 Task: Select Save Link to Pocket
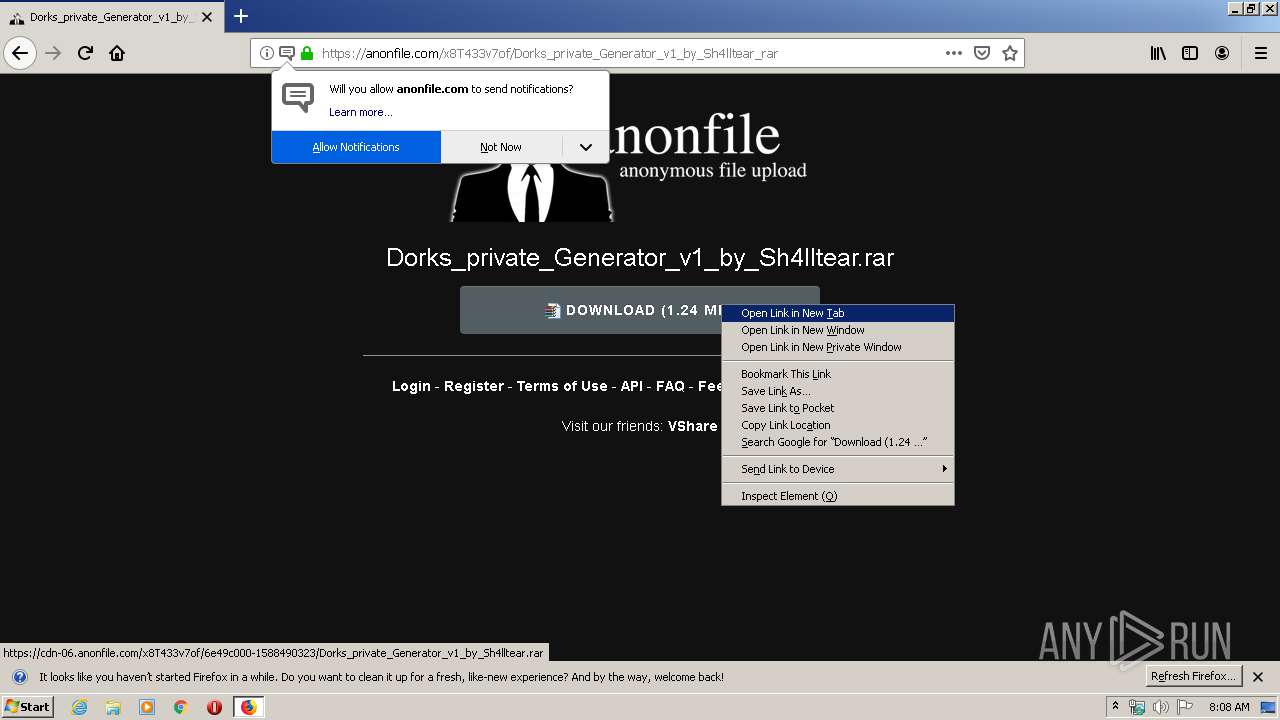coord(838,408)
